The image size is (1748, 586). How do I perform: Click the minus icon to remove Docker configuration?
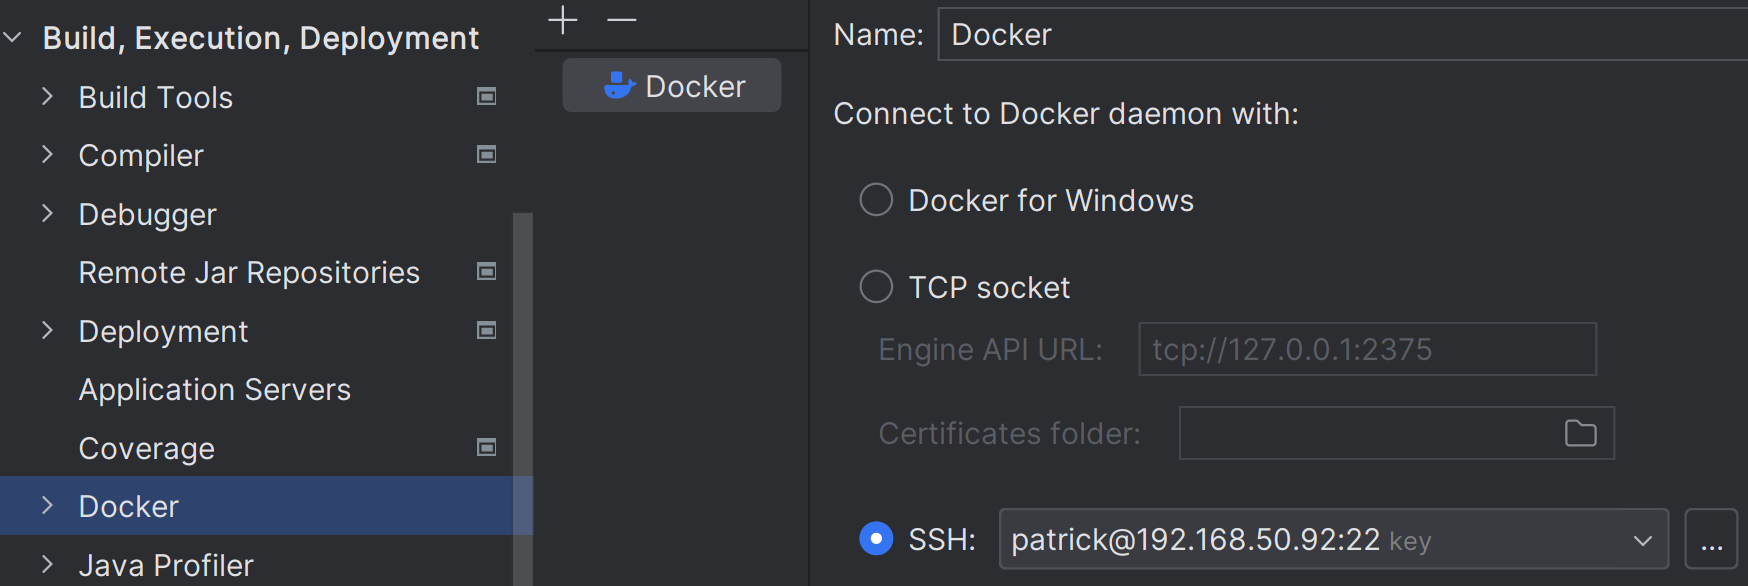pyautogui.click(x=621, y=20)
